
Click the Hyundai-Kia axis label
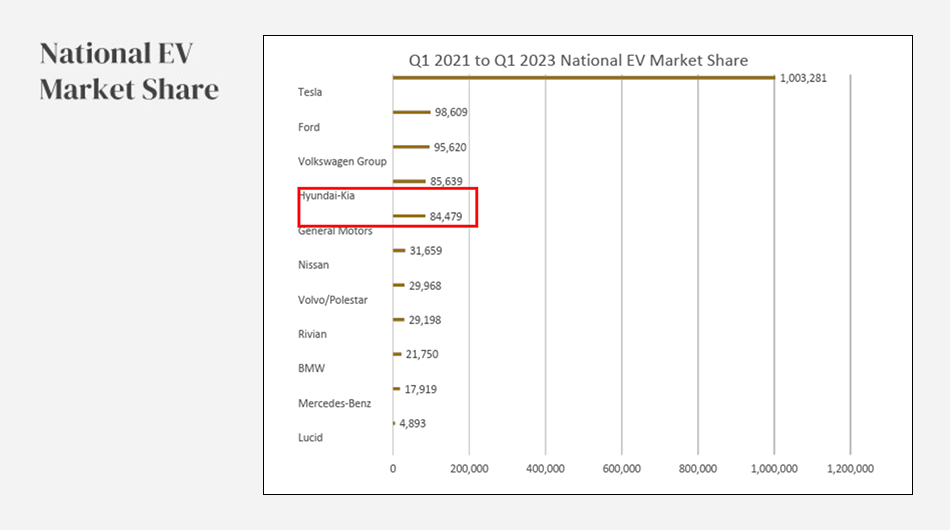pyautogui.click(x=327, y=196)
